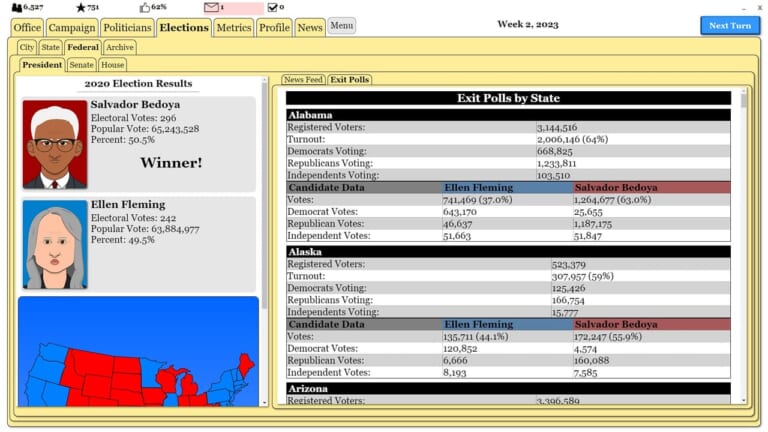Screen dimensions: 768x432
Task: Click the thumbs-up approval icon
Action: [x=144, y=7]
